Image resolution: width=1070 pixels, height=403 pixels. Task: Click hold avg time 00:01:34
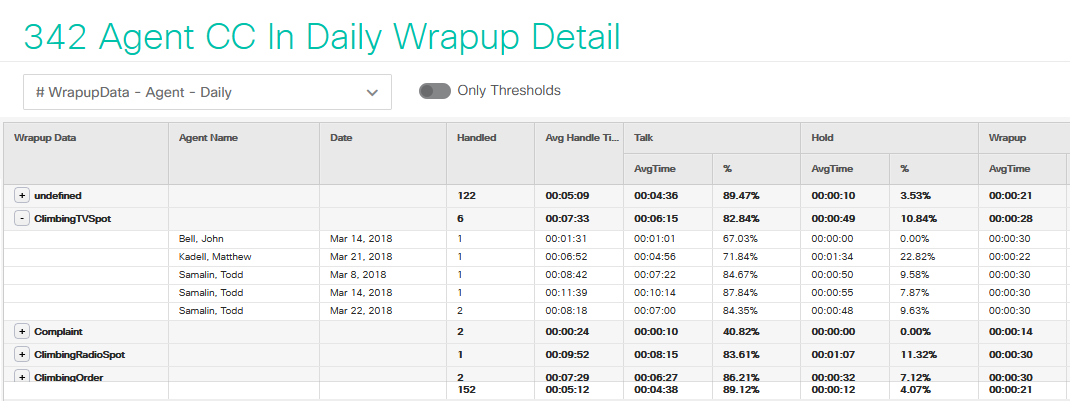pos(833,257)
